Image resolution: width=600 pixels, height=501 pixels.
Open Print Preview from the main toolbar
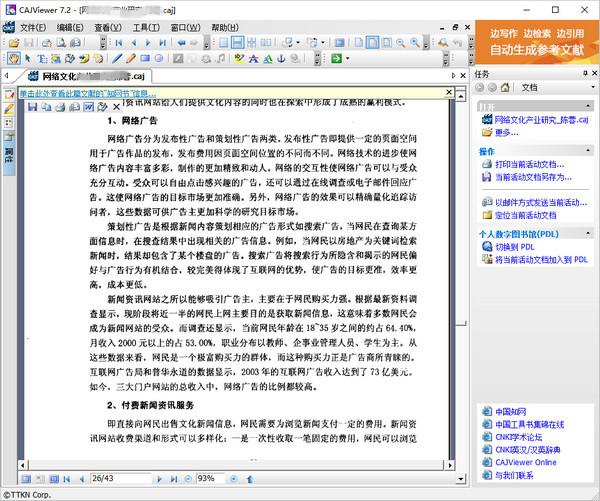(61, 42)
